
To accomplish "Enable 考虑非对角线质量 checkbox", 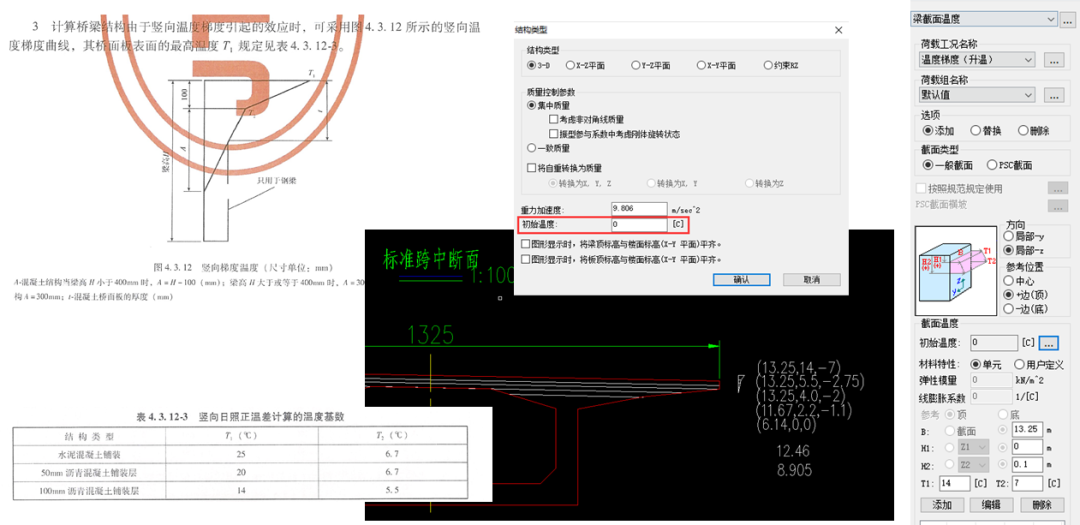I will tap(553, 120).
